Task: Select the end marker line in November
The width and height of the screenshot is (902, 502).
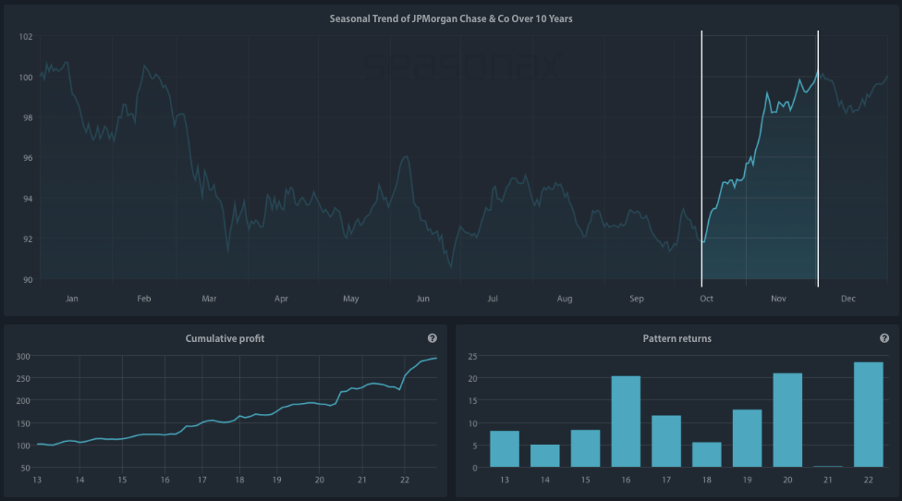Action: tap(818, 159)
